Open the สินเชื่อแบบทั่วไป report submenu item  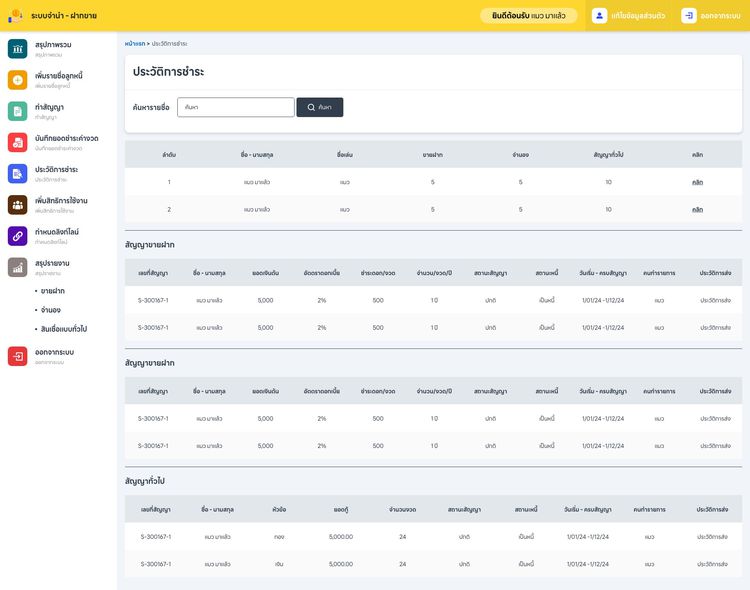[64, 329]
